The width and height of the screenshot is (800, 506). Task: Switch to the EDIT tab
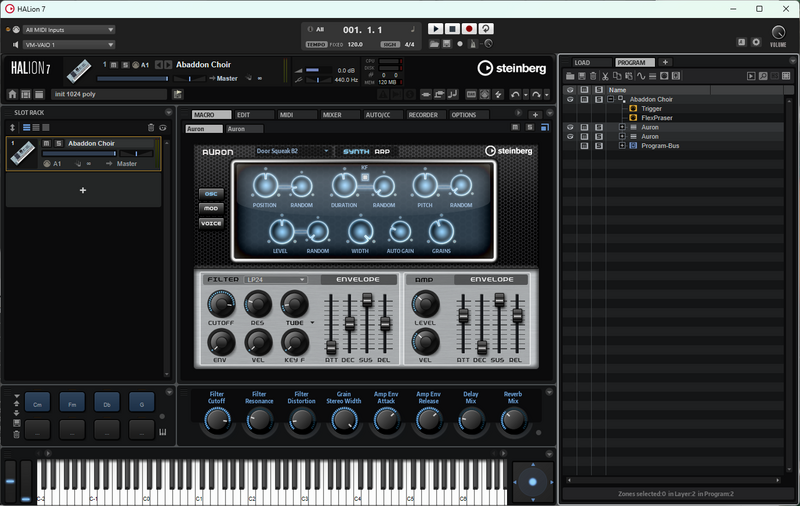click(x=254, y=115)
